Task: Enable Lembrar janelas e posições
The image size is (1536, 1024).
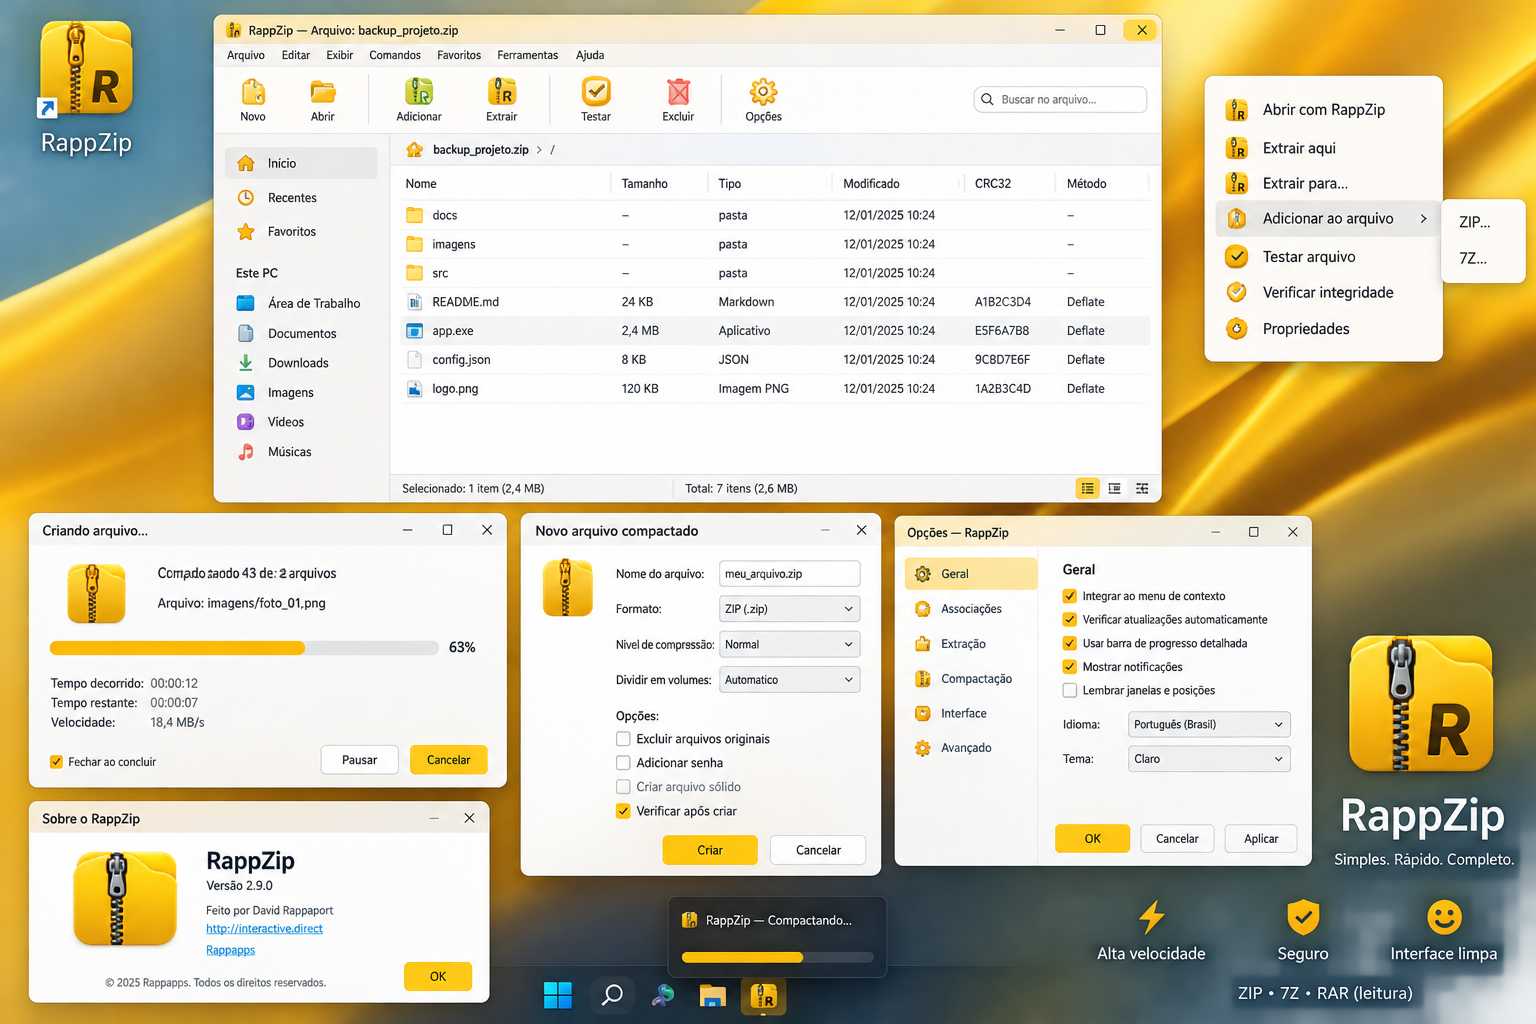Action: click(1070, 690)
